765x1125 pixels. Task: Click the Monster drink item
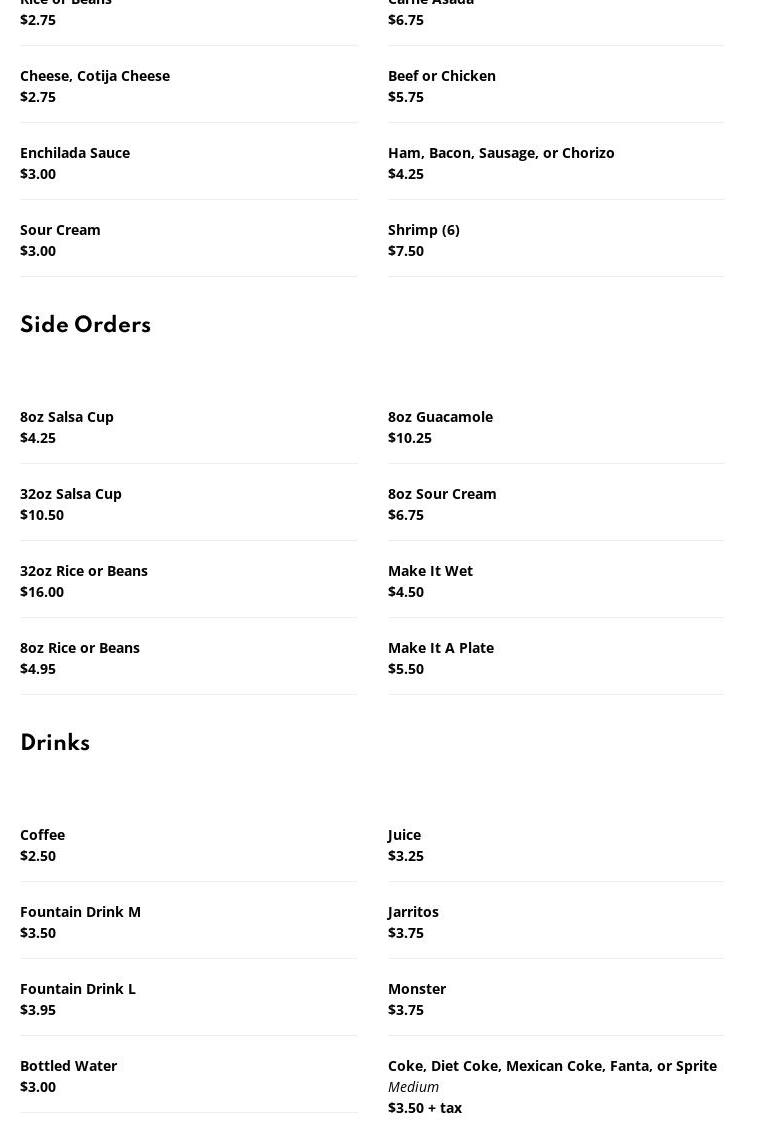click(417, 989)
